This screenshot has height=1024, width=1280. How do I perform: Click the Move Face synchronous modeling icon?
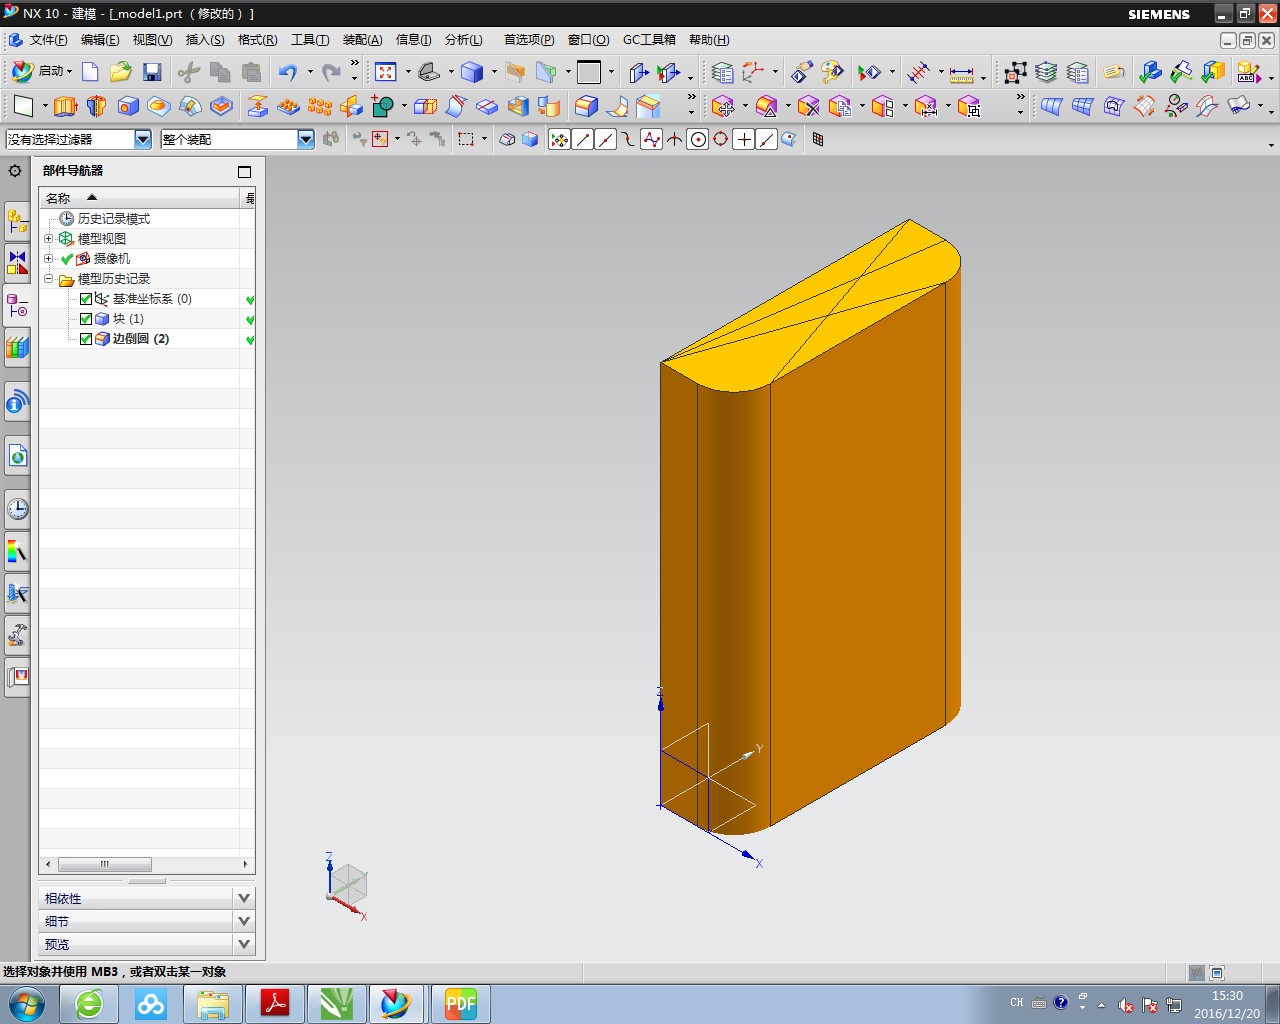coord(724,106)
